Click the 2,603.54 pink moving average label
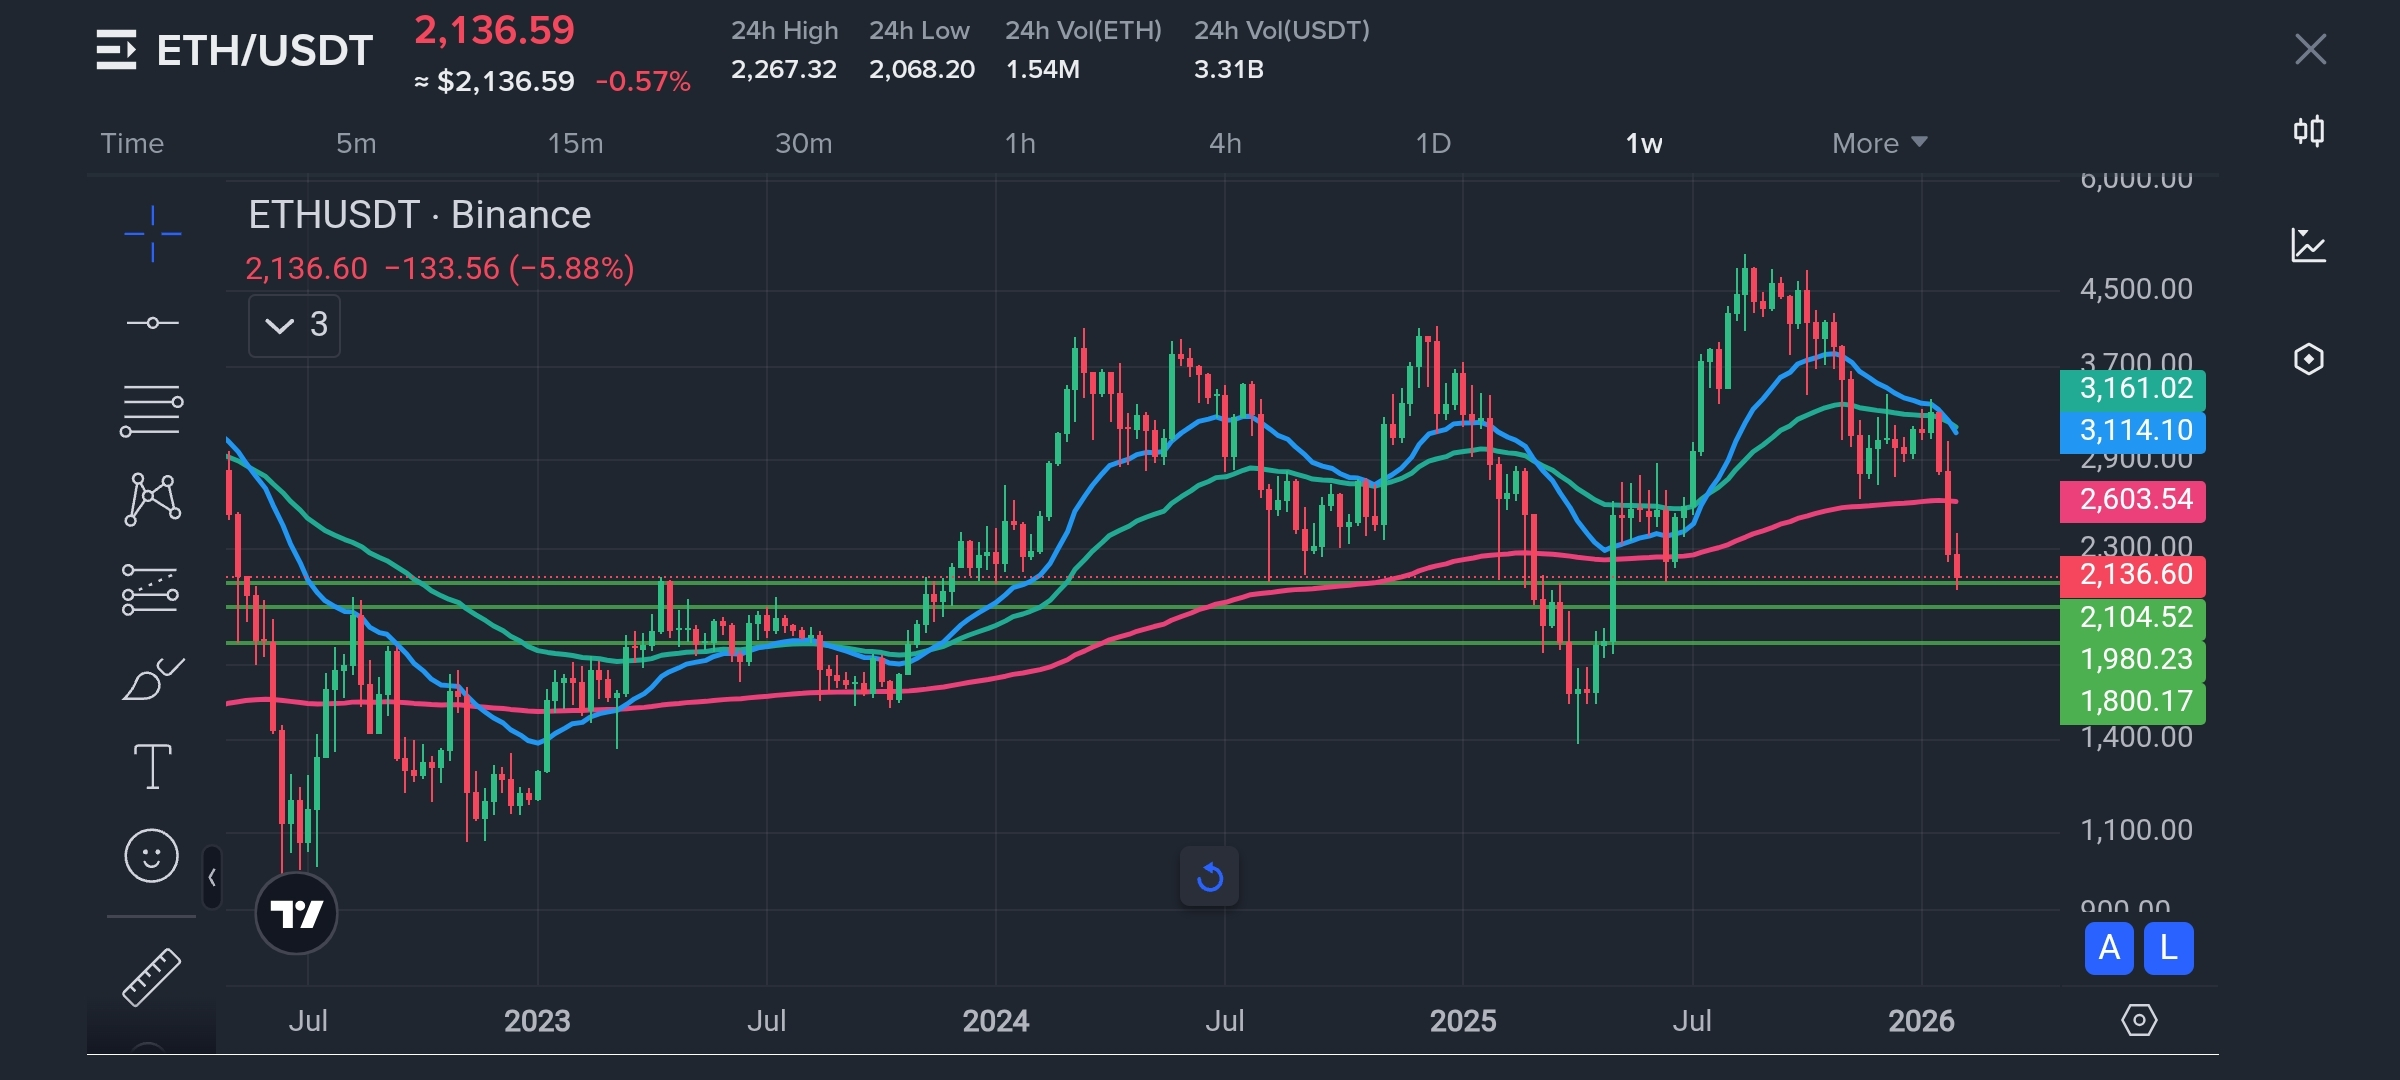Viewport: 2400px width, 1080px height. (x=2133, y=500)
